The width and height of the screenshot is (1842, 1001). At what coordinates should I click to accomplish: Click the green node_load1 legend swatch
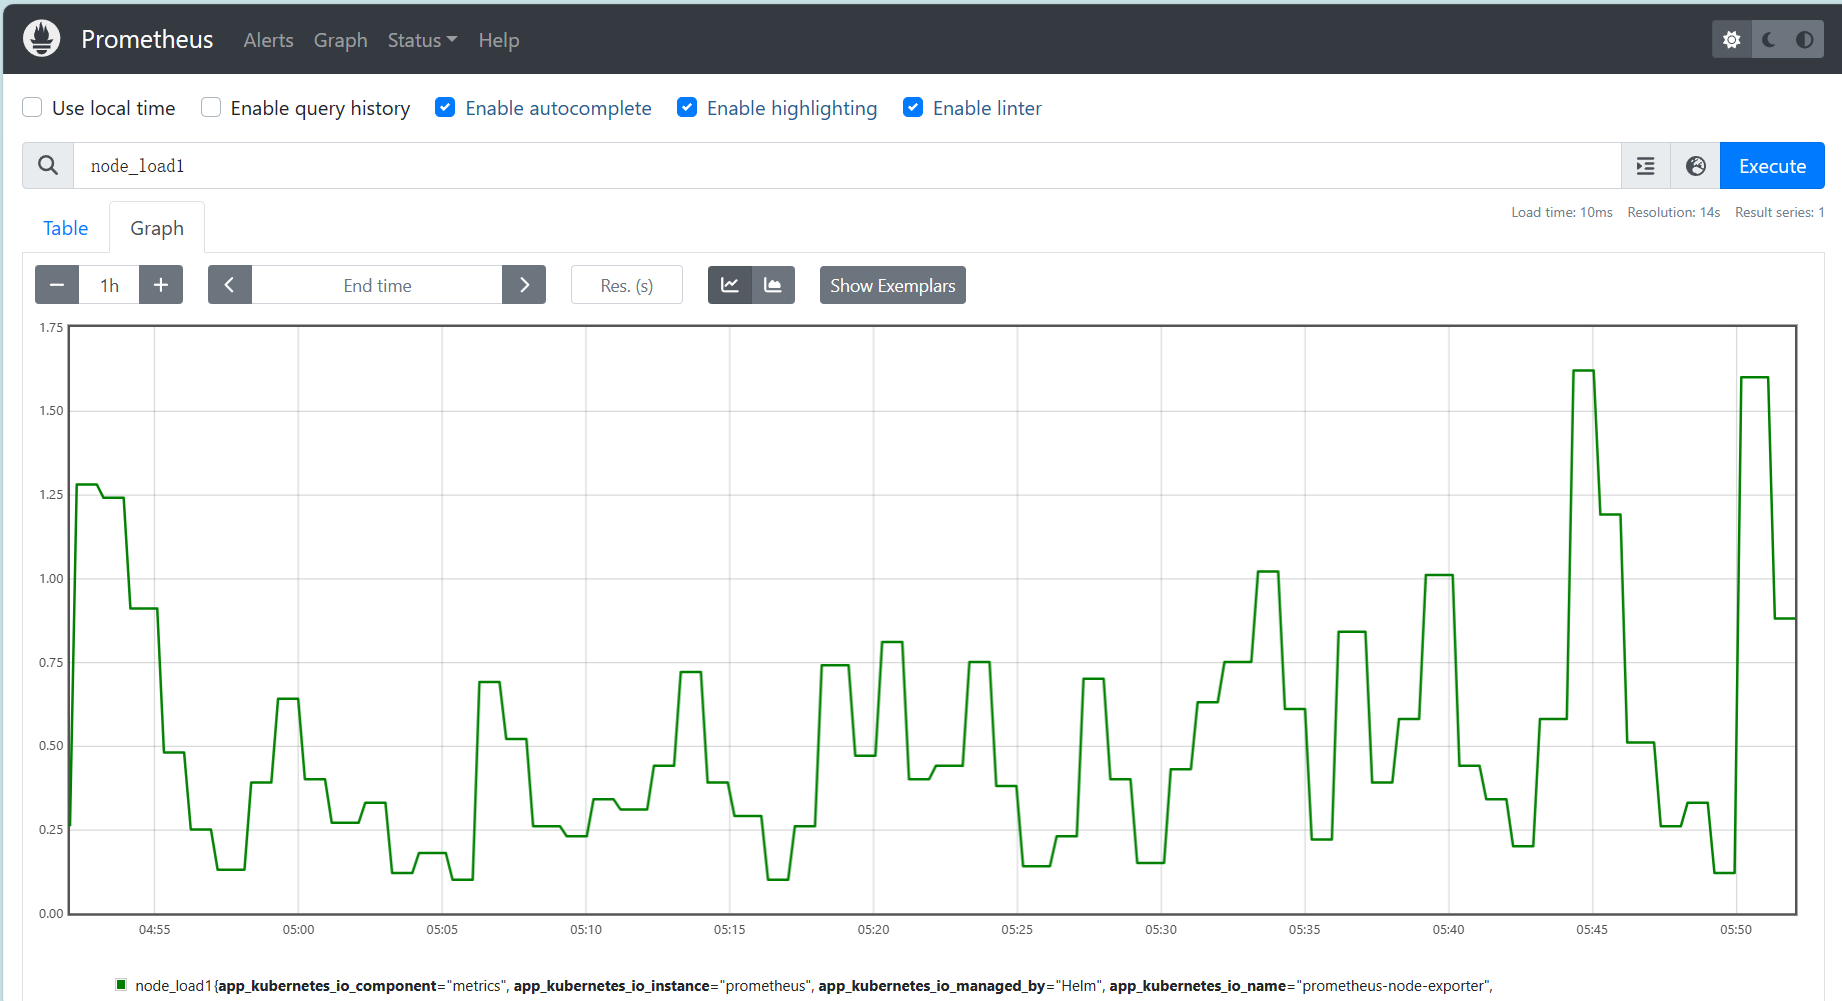click(x=121, y=985)
